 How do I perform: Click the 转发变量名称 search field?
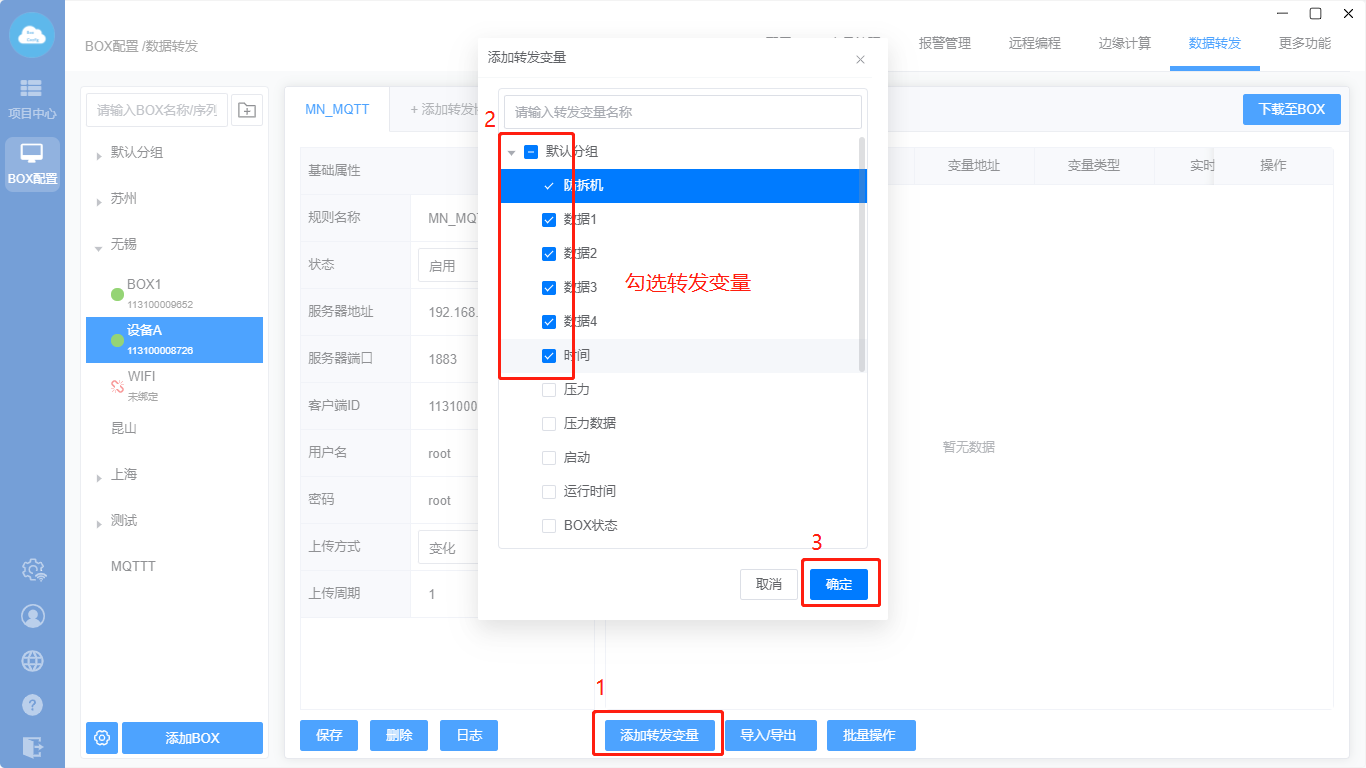682,112
